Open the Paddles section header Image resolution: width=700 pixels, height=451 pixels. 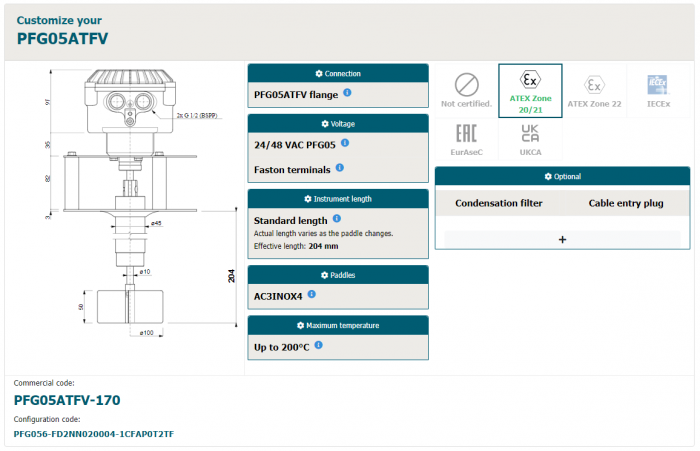pos(337,275)
